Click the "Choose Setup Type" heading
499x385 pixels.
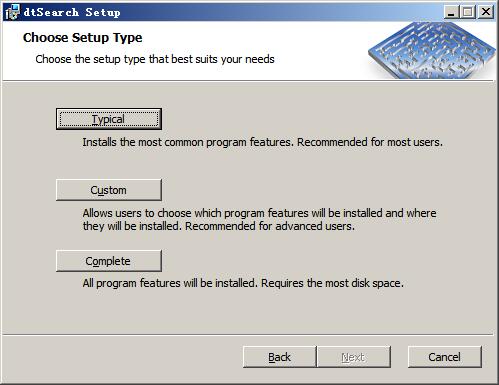pos(83,38)
